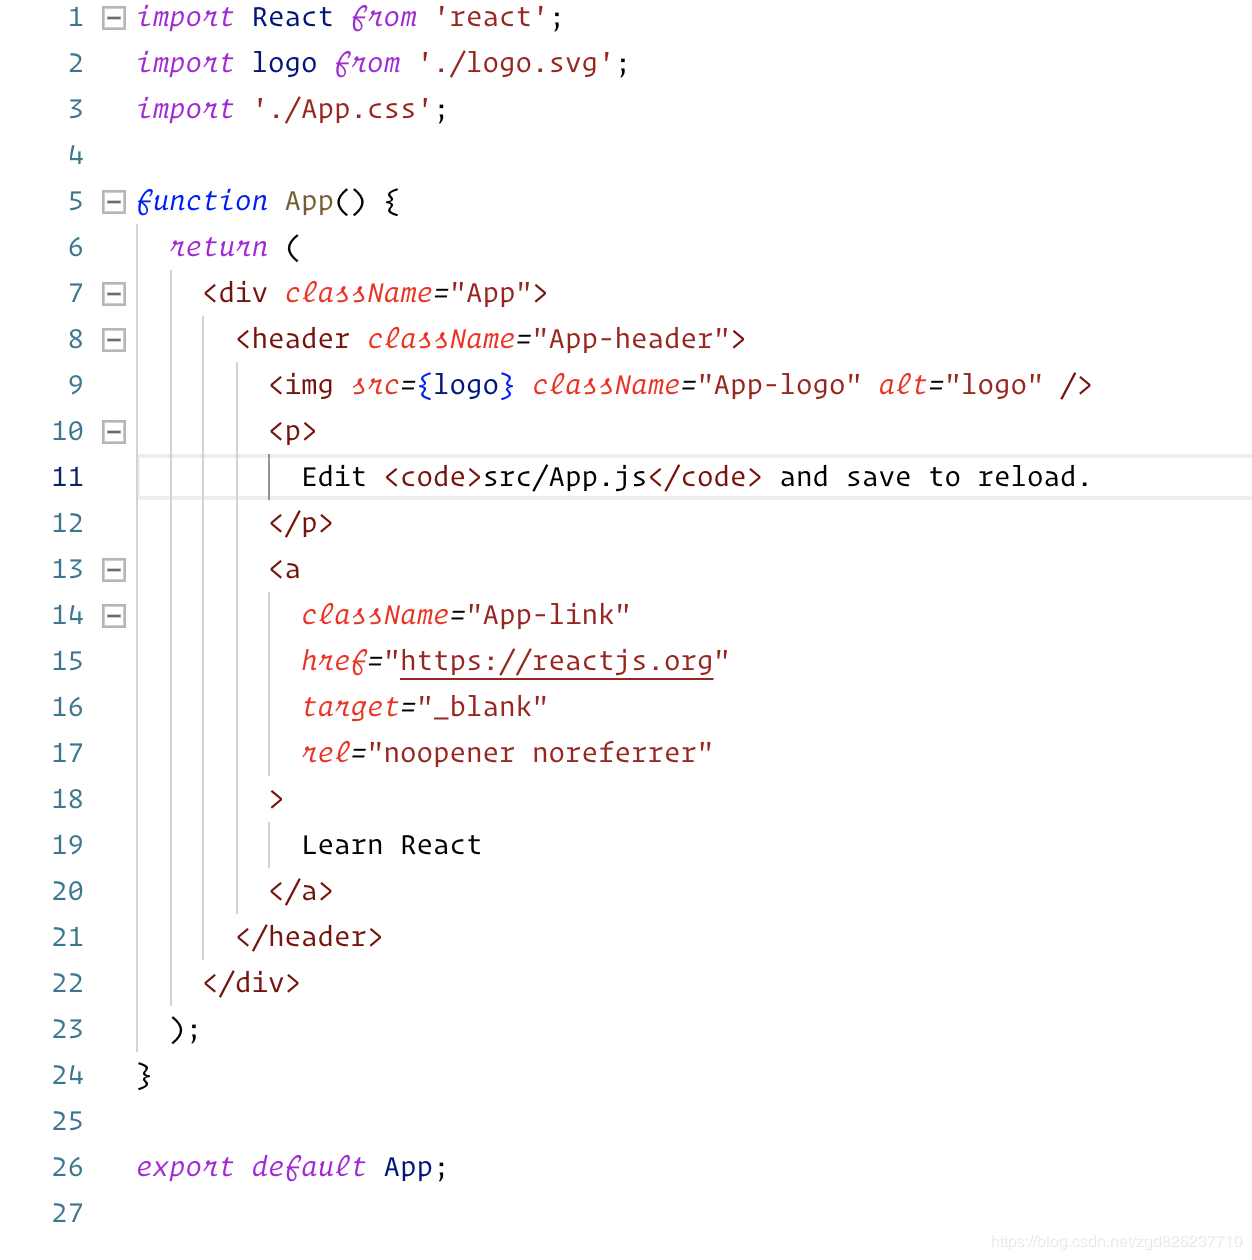This screenshot has width=1252, height=1260.
Task: Open the https://reactjs.org link in the code
Action: [x=556, y=662]
